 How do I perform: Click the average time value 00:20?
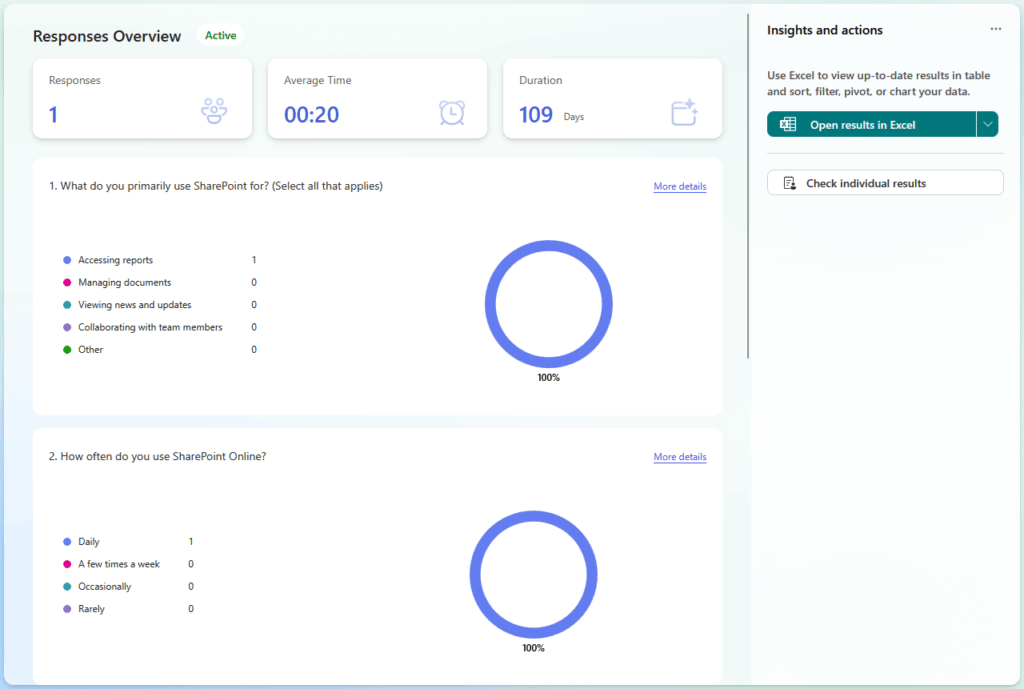click(x=312, y=115)
